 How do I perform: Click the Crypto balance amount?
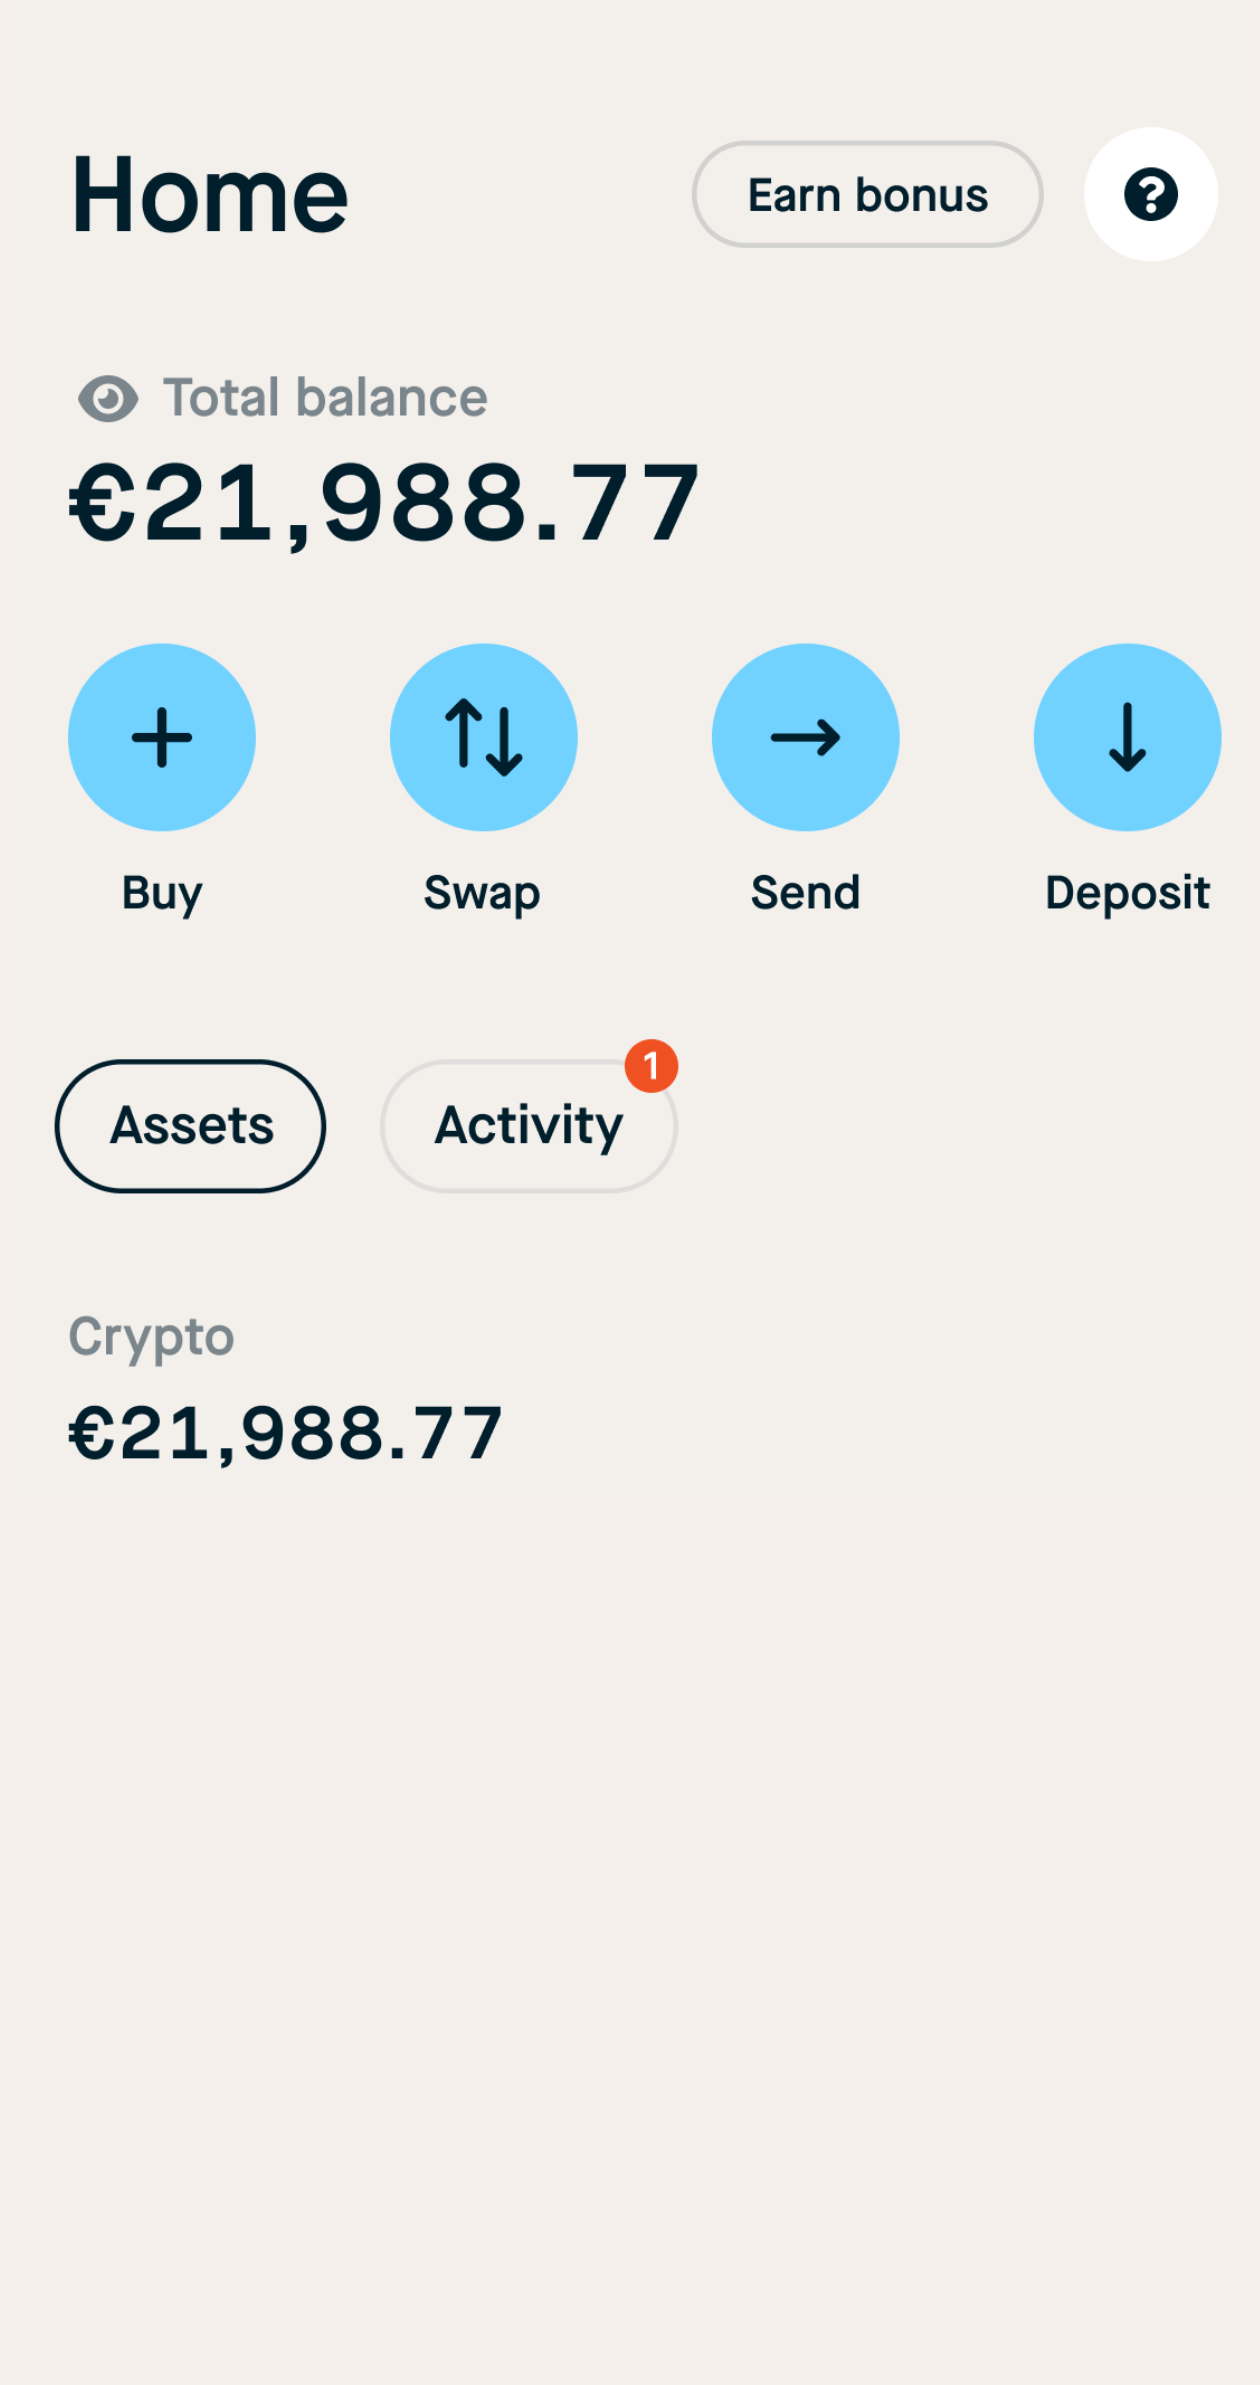click(286, 1433)
